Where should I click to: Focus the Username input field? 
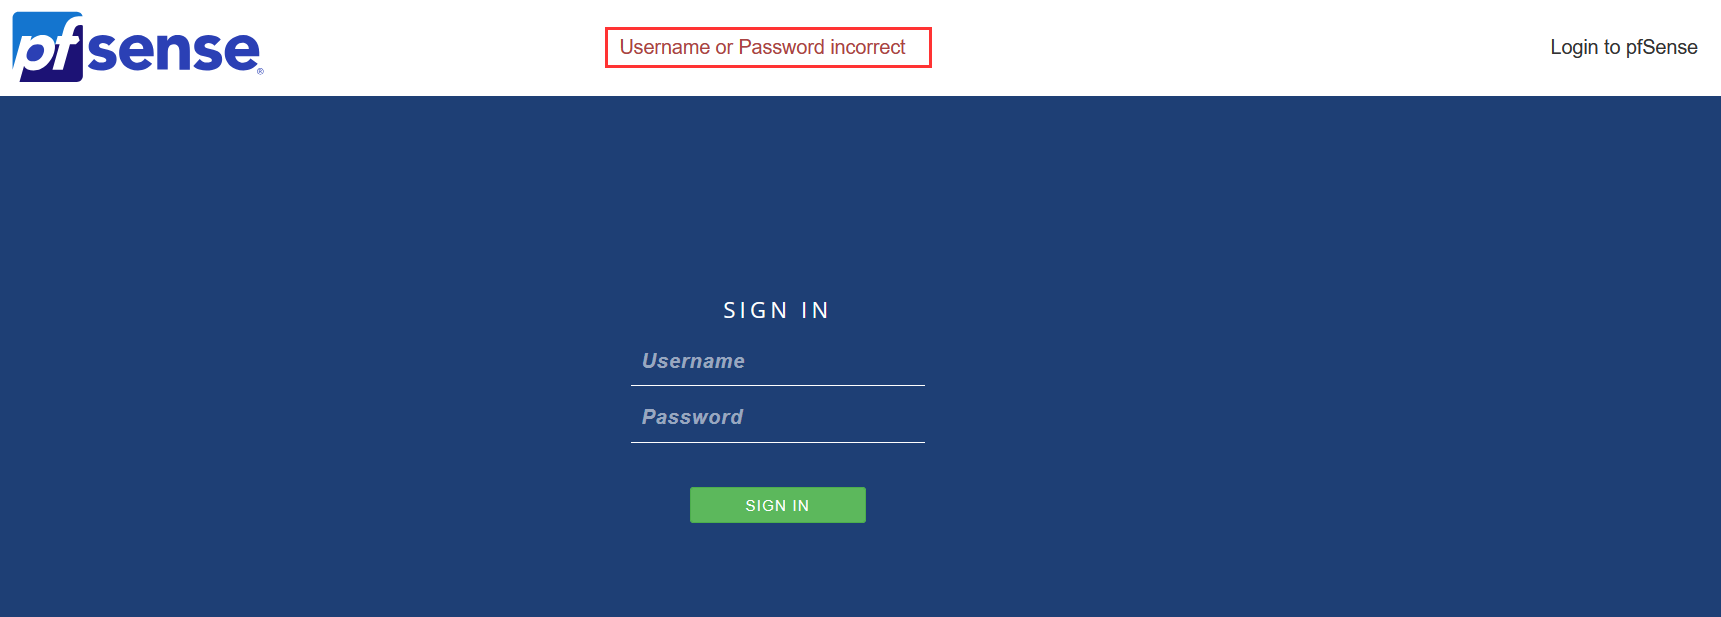point(777,361)
